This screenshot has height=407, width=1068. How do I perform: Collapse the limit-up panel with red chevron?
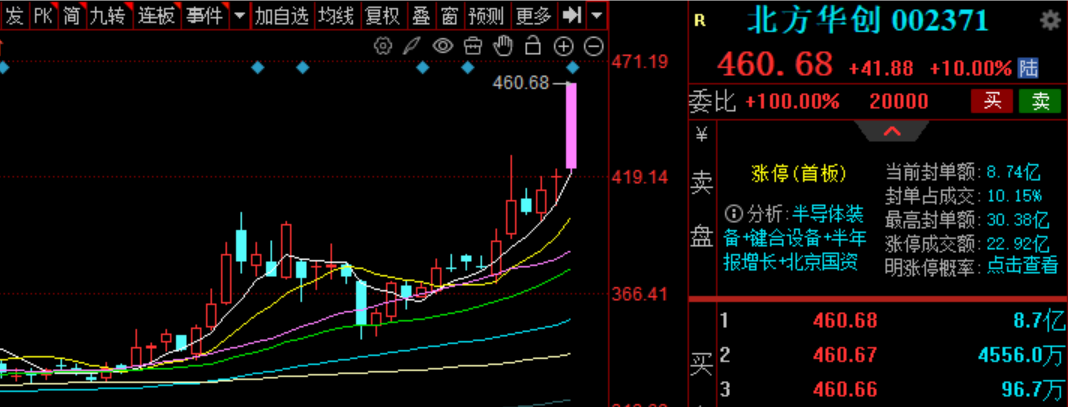pyautogui.click(x=892, y=131)
